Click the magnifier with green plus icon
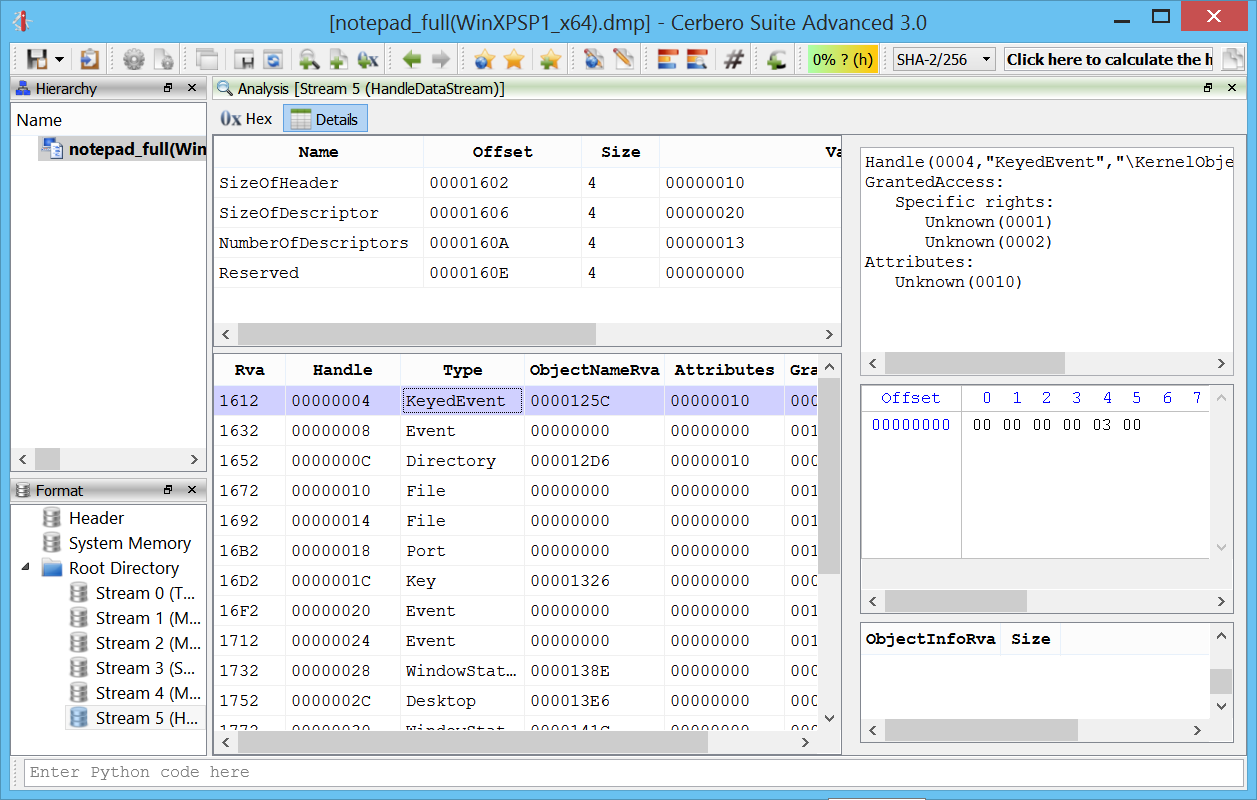The height and width of the screenshot is (800, 1257). pos(309,59)
